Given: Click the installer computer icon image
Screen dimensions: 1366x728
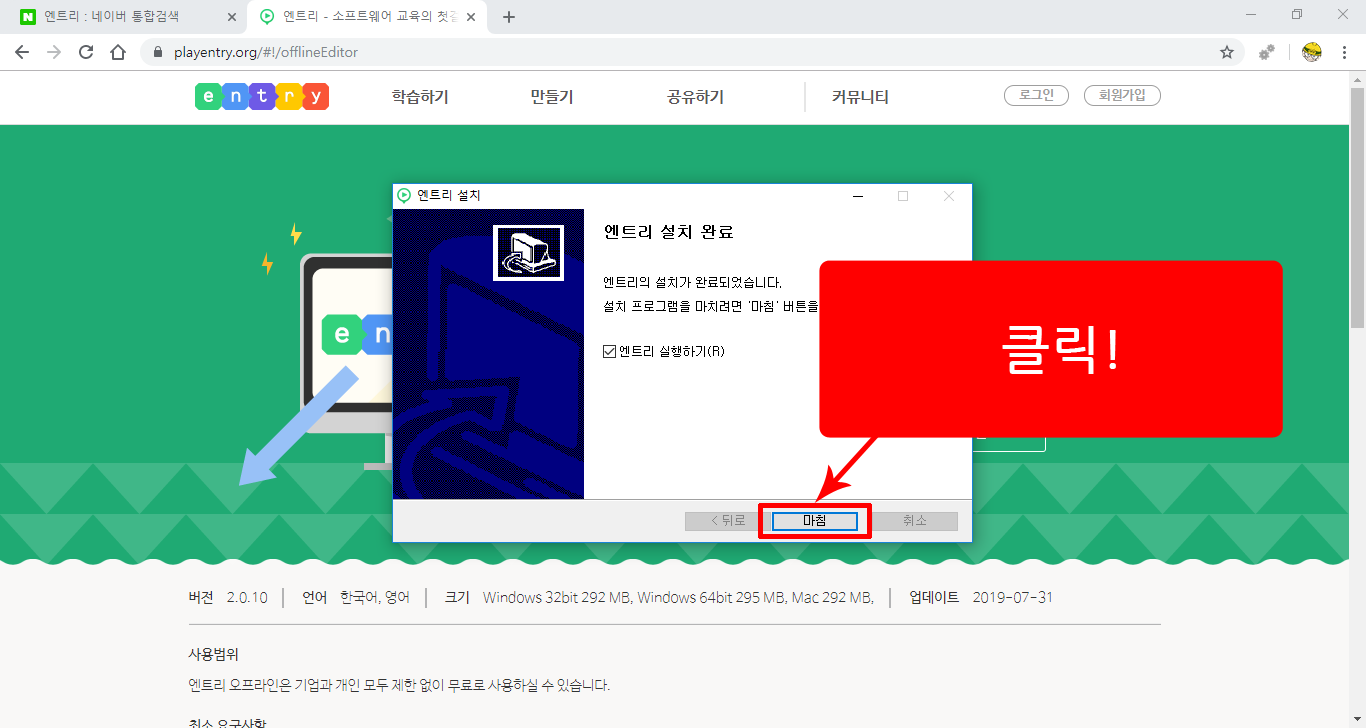Looking at the screenshot, I should click(529, 253).
